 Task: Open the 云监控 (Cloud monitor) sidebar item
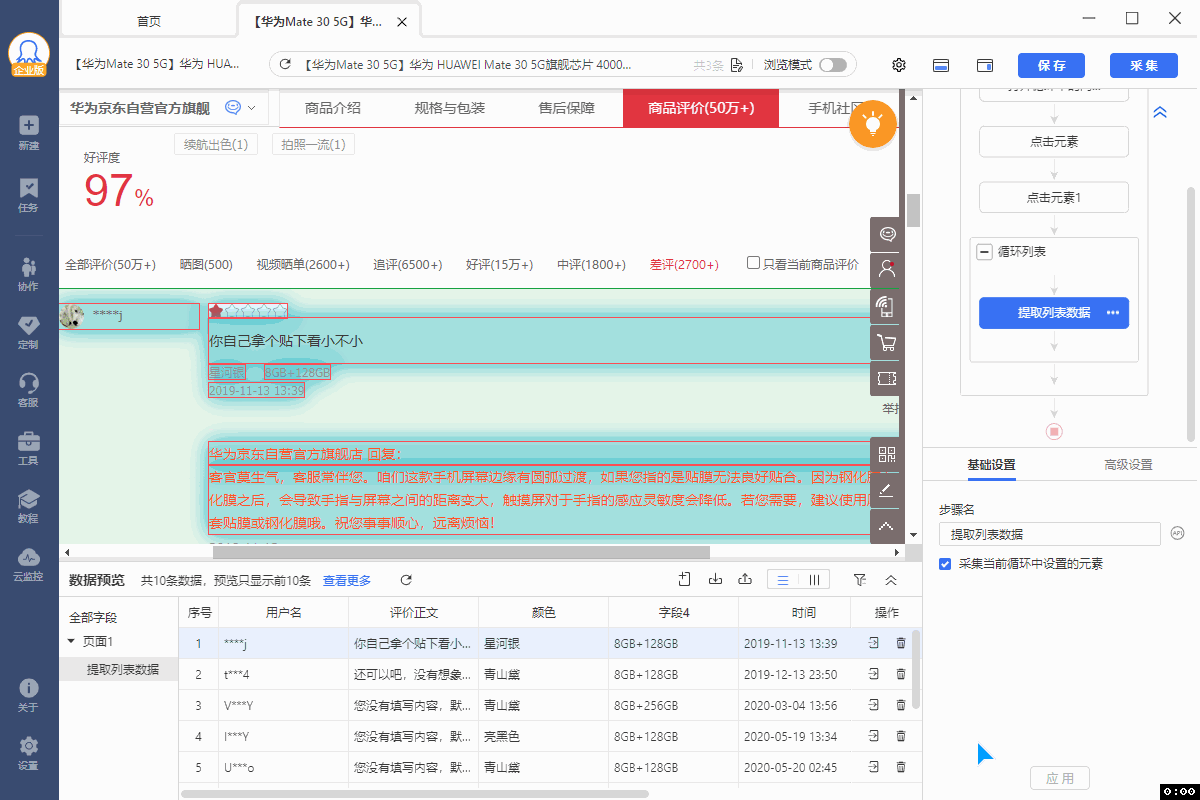click(x=29, y=564)
